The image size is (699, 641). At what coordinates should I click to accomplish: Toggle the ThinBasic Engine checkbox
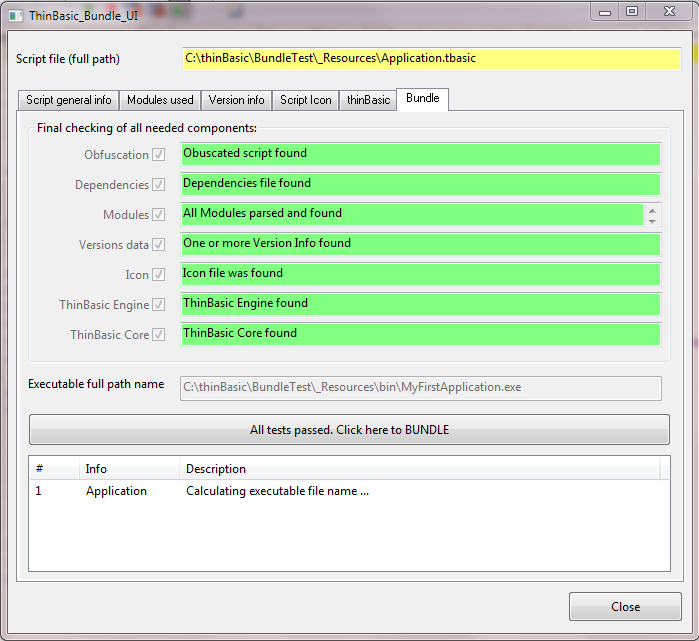pyautogui.click(x=158, y=305)
